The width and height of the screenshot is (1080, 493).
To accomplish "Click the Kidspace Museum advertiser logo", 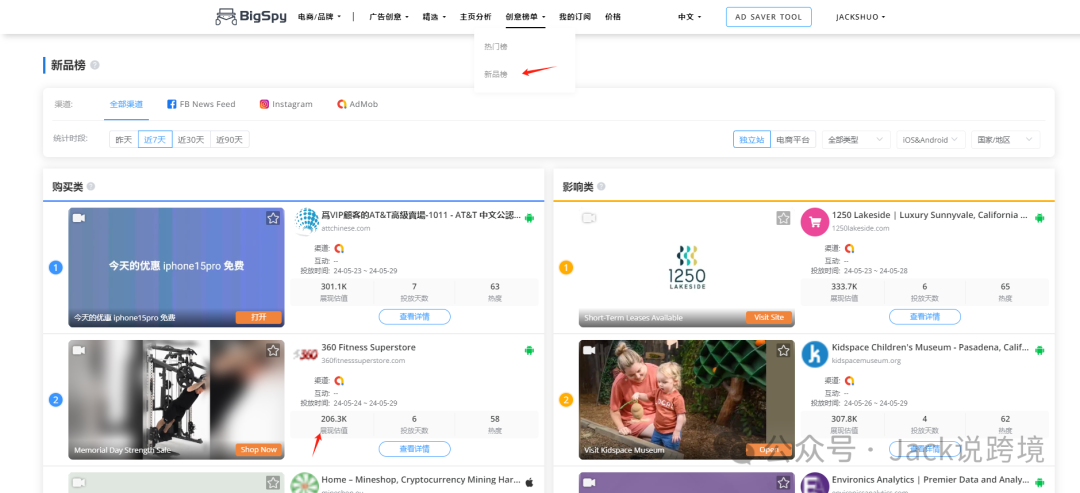I will 815,354.
